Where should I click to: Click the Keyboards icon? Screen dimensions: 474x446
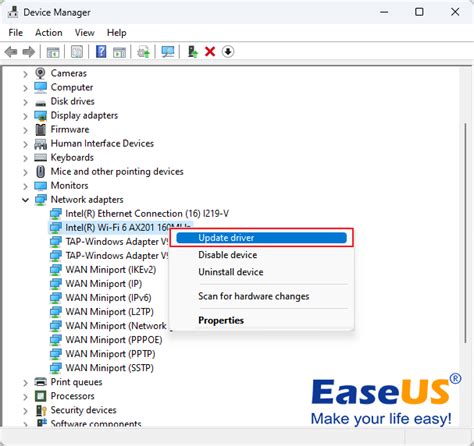click(x=40, y=157)
